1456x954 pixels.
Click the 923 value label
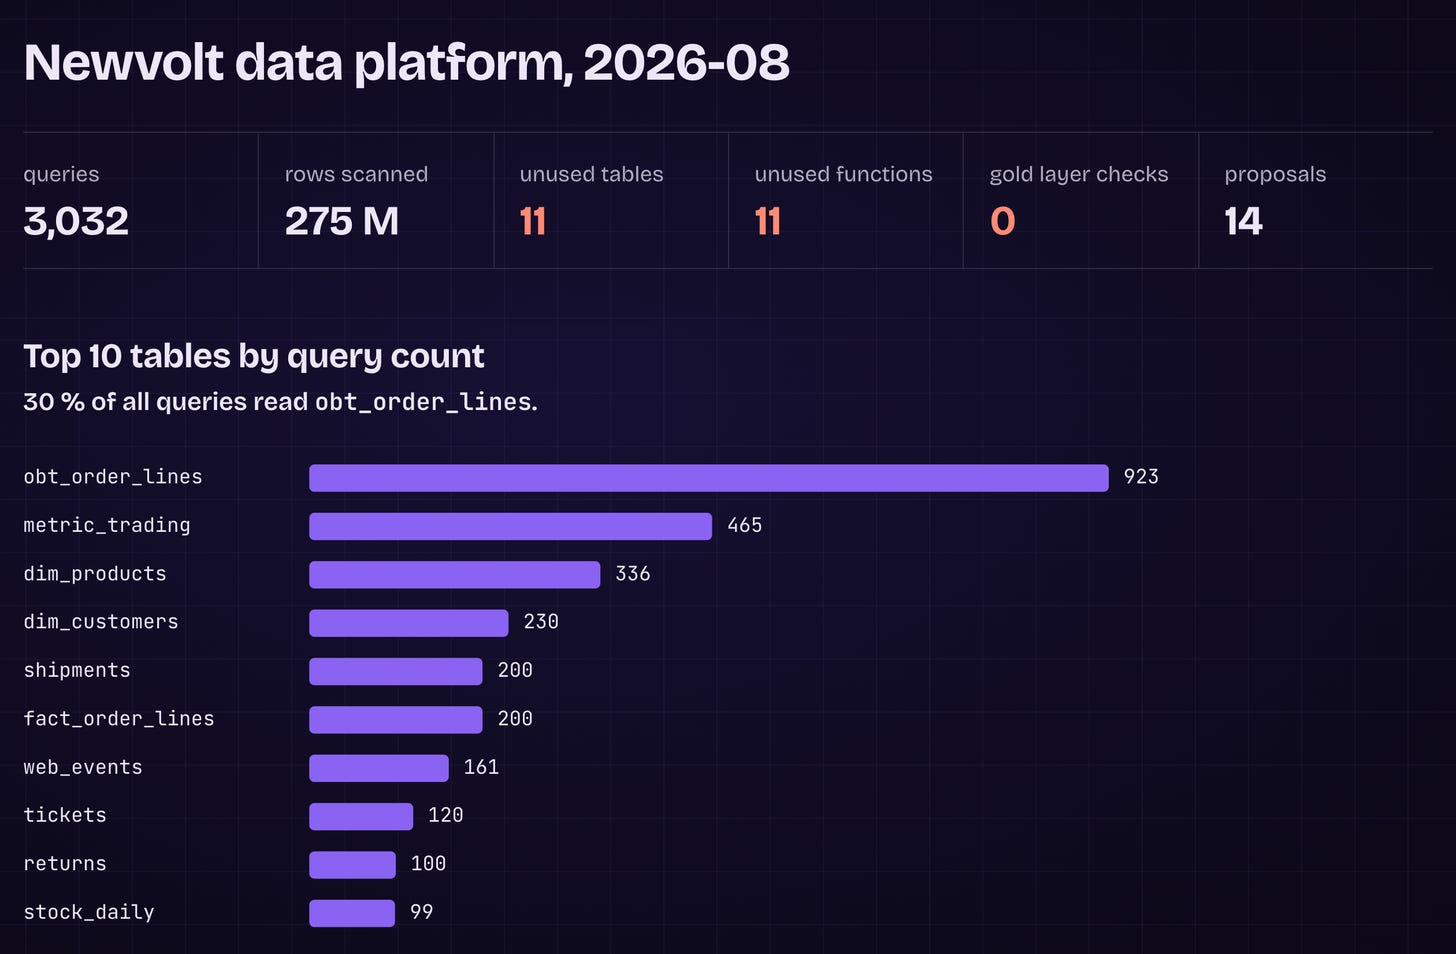click(1141, 477)
